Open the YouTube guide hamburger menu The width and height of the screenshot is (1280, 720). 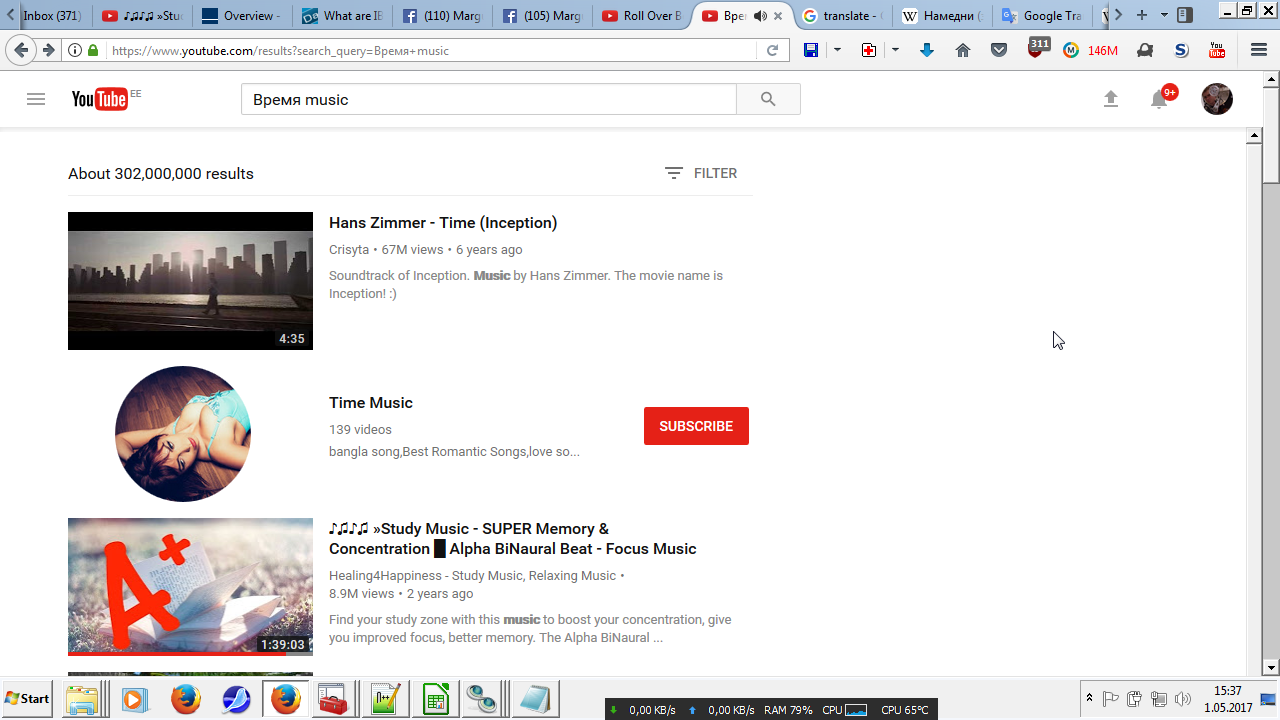coord(36,99)
